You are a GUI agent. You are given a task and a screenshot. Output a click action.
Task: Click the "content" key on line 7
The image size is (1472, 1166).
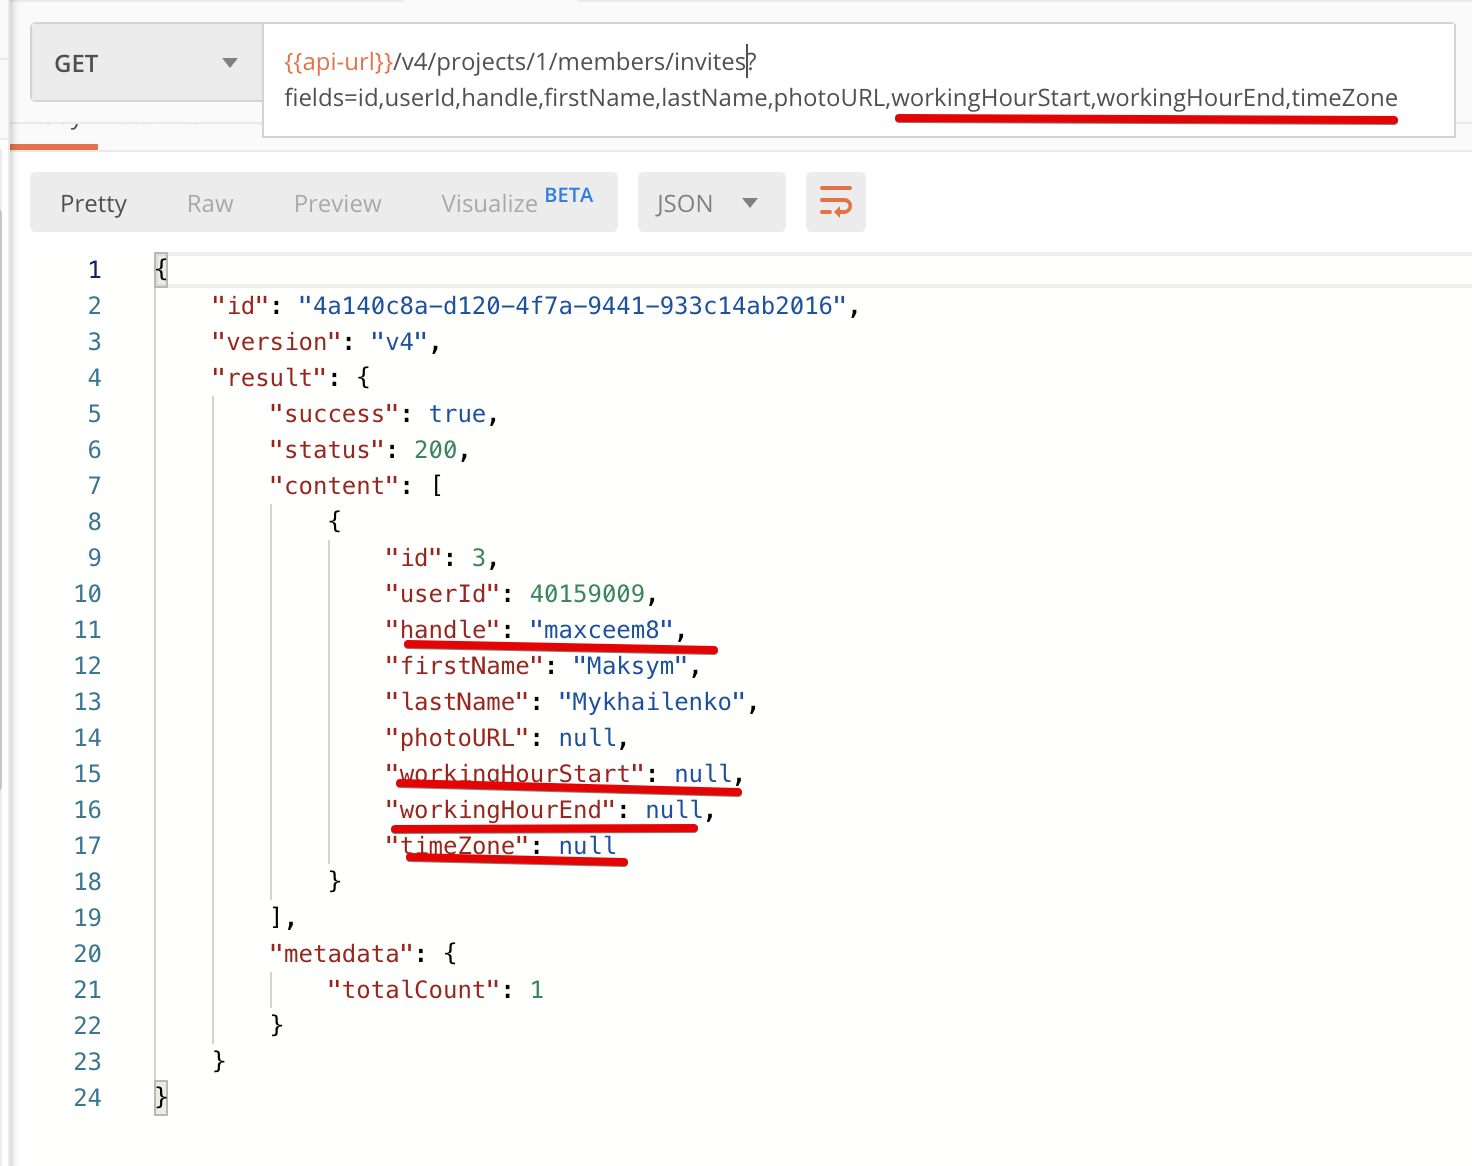(x=335, y=486)
